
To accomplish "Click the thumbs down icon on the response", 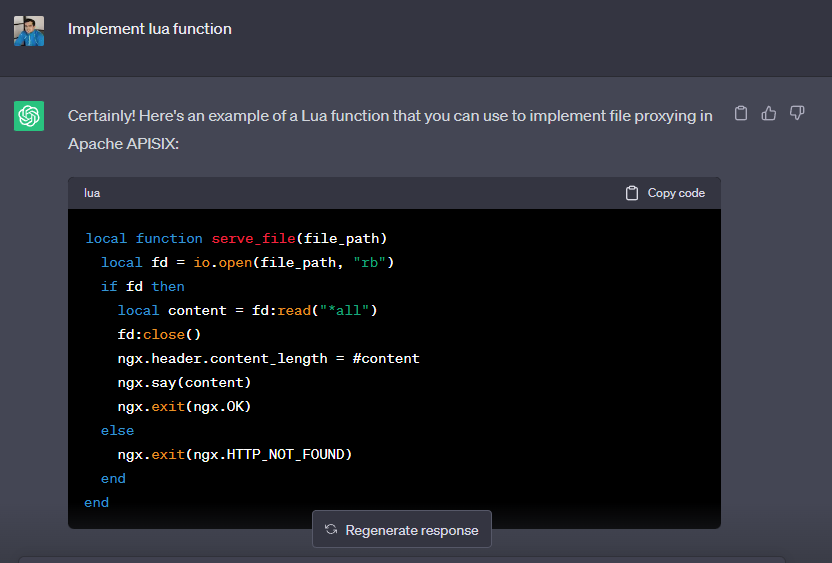I will click(x=797, y=113).
